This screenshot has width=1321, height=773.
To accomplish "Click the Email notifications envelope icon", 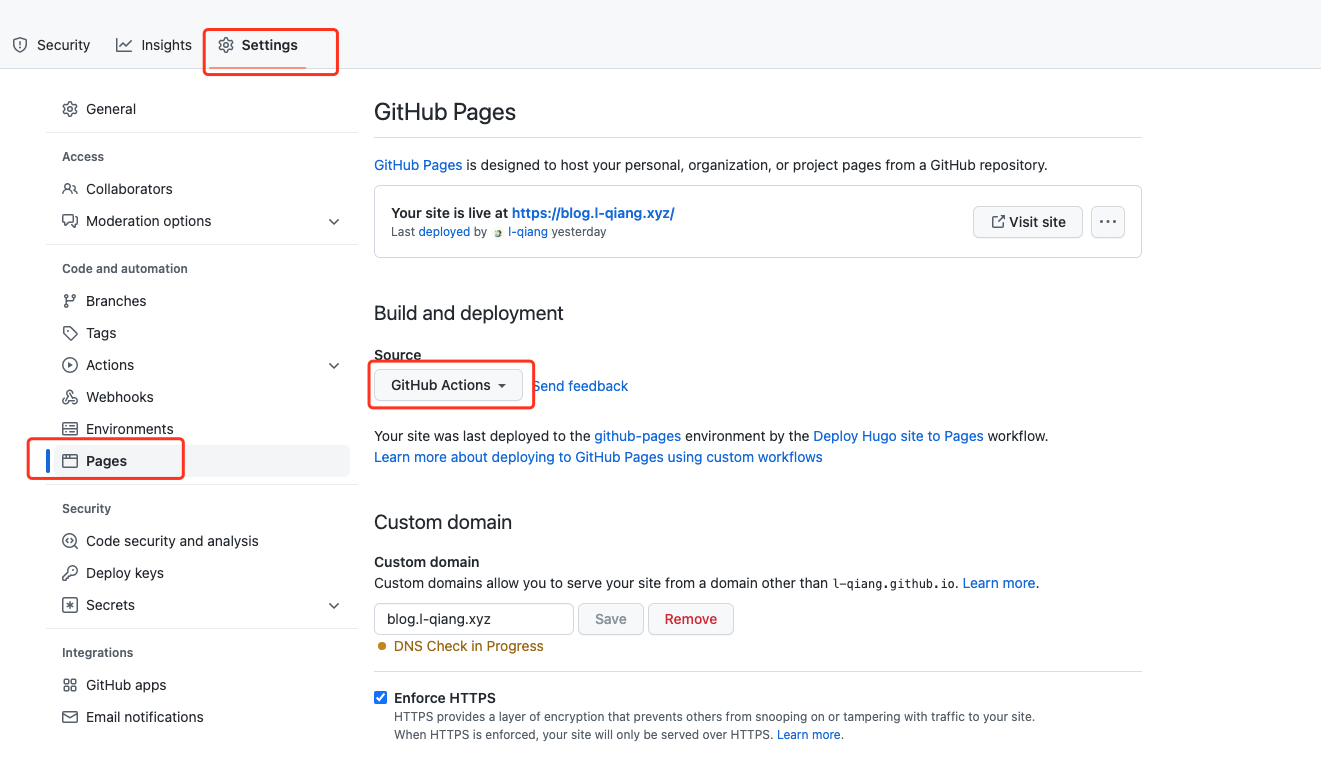I will 70,717.
